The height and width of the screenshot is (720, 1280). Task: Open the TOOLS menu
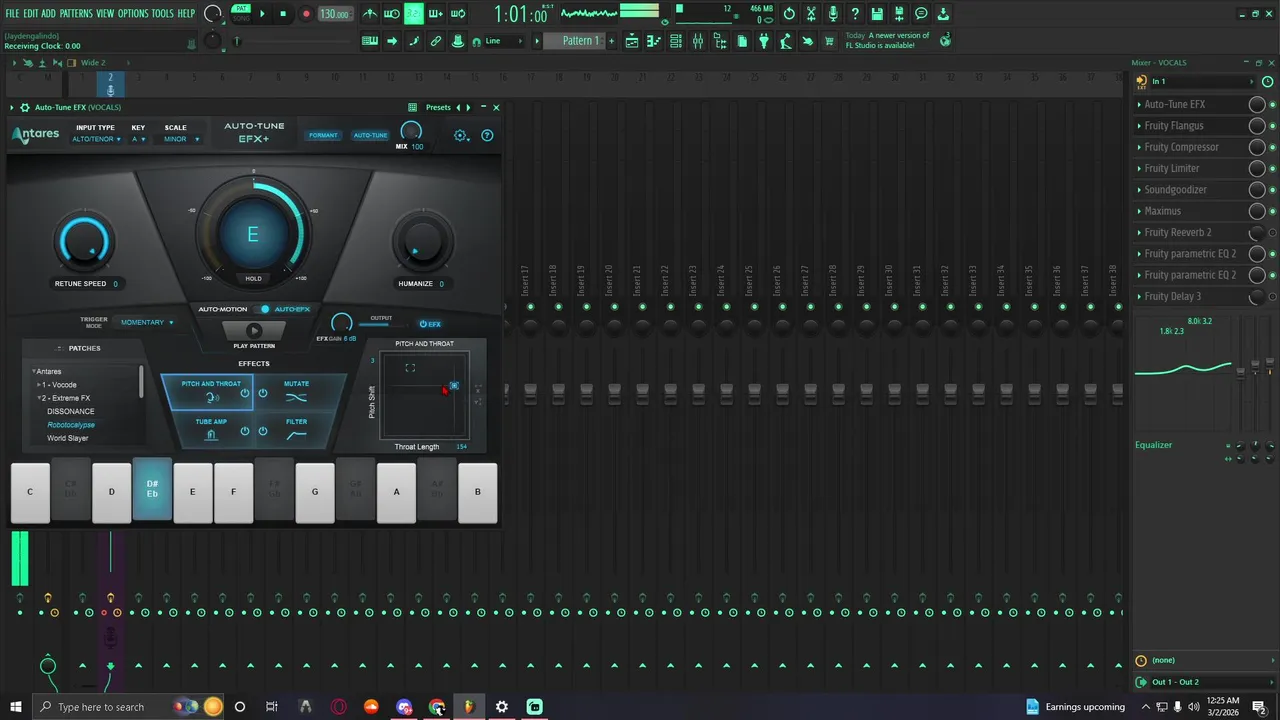point(163,14)
